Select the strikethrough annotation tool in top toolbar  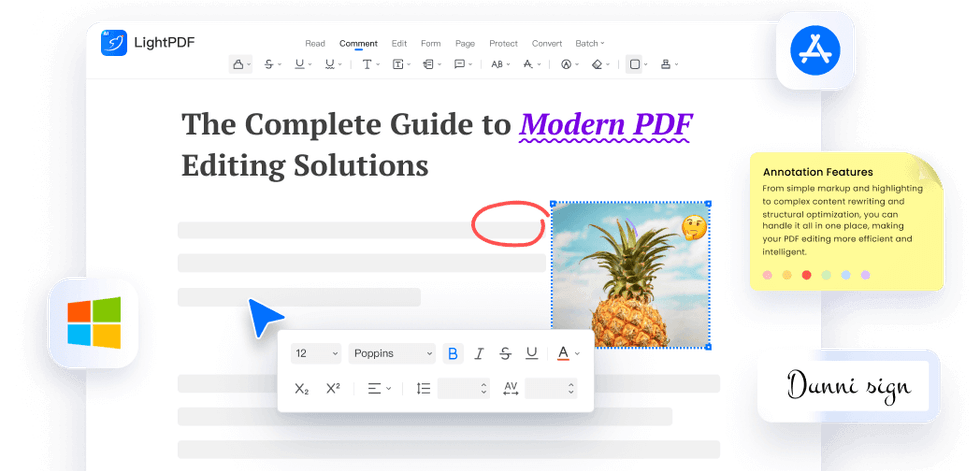[269, 64]
